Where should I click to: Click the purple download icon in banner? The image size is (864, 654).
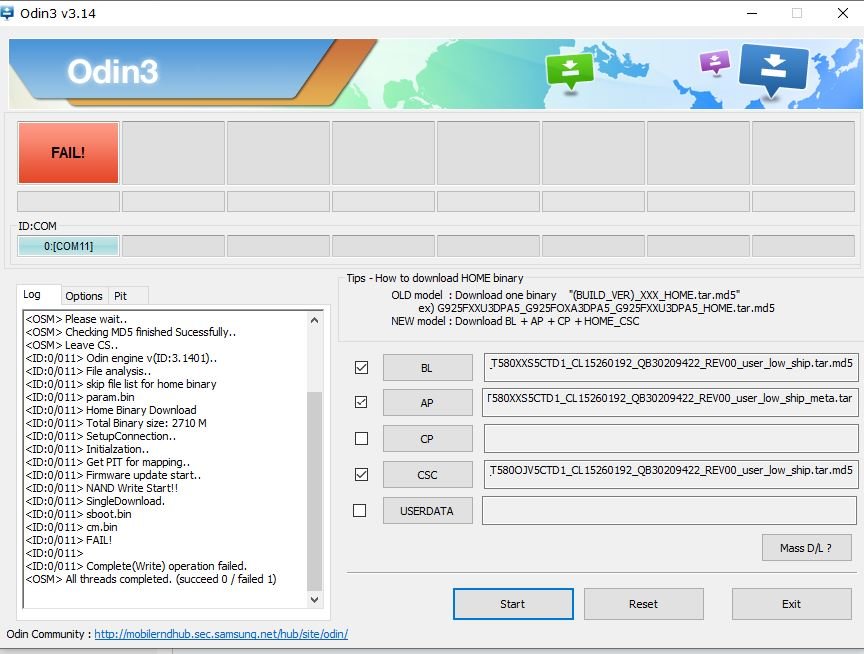pos(715,62)
